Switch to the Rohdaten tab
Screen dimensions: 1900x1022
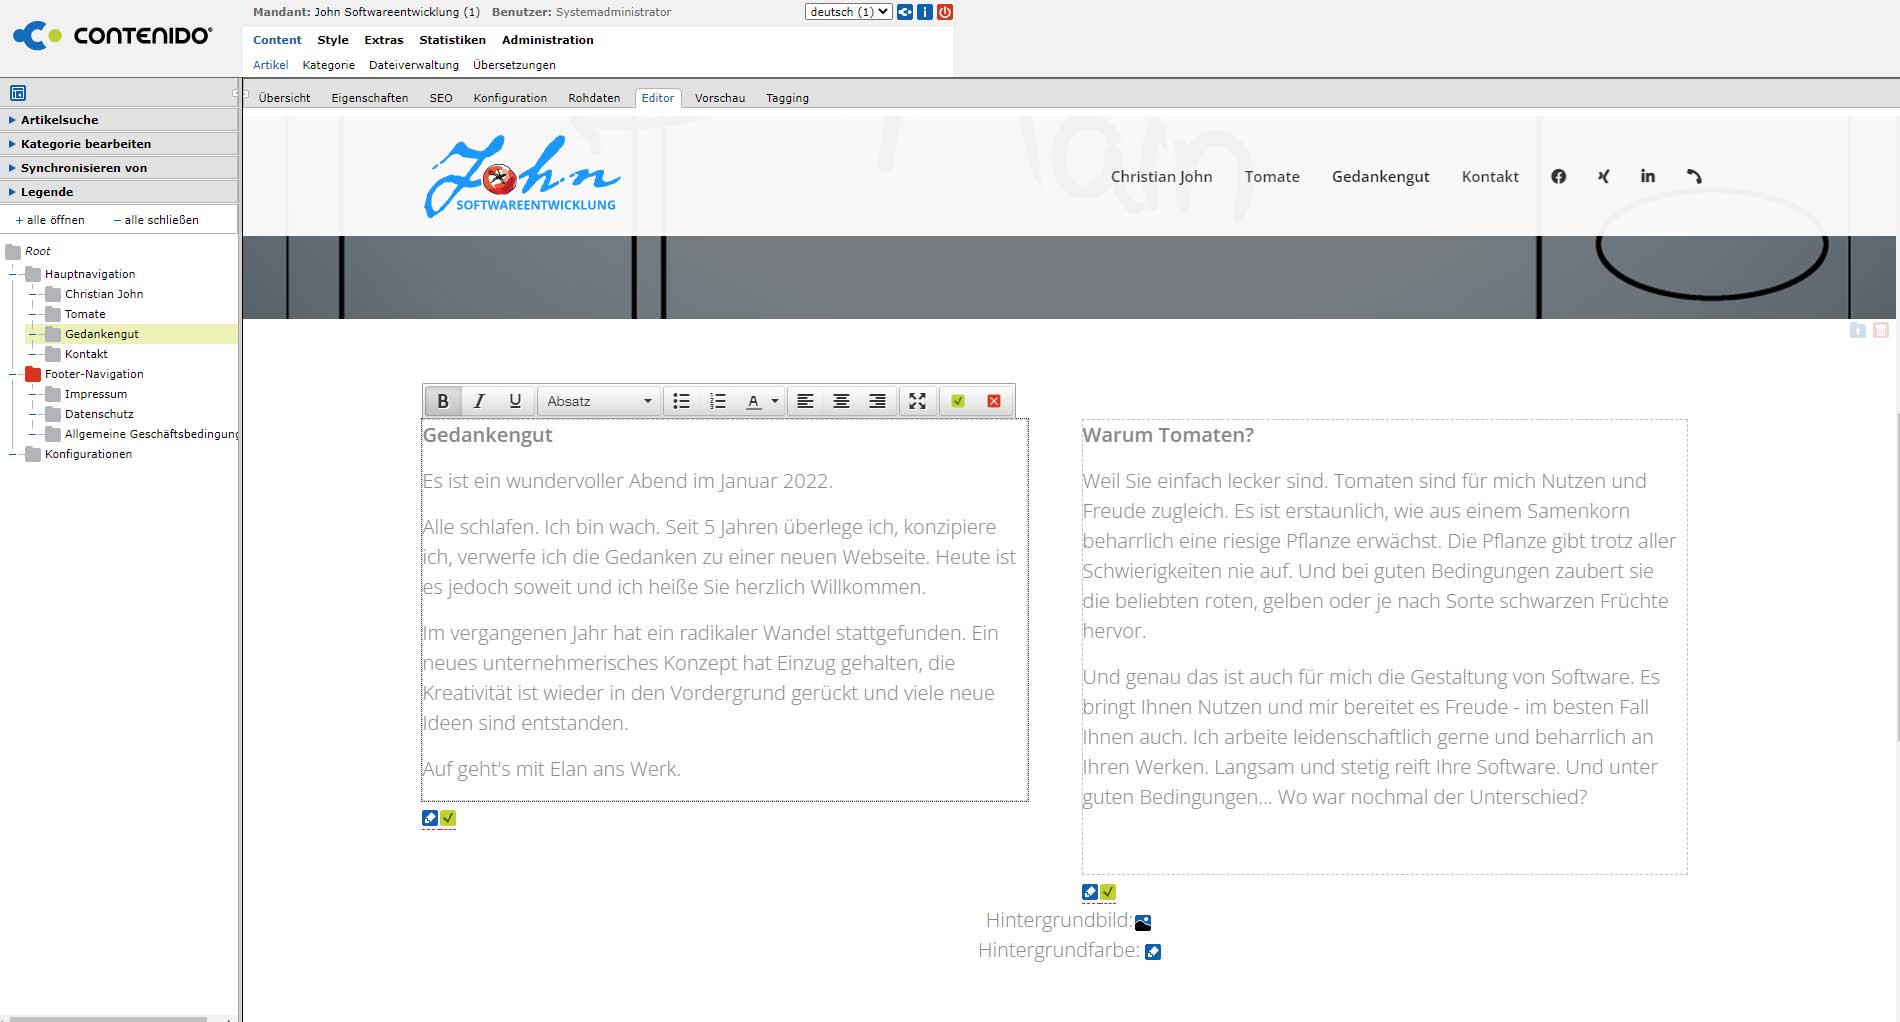coord(594,98)
